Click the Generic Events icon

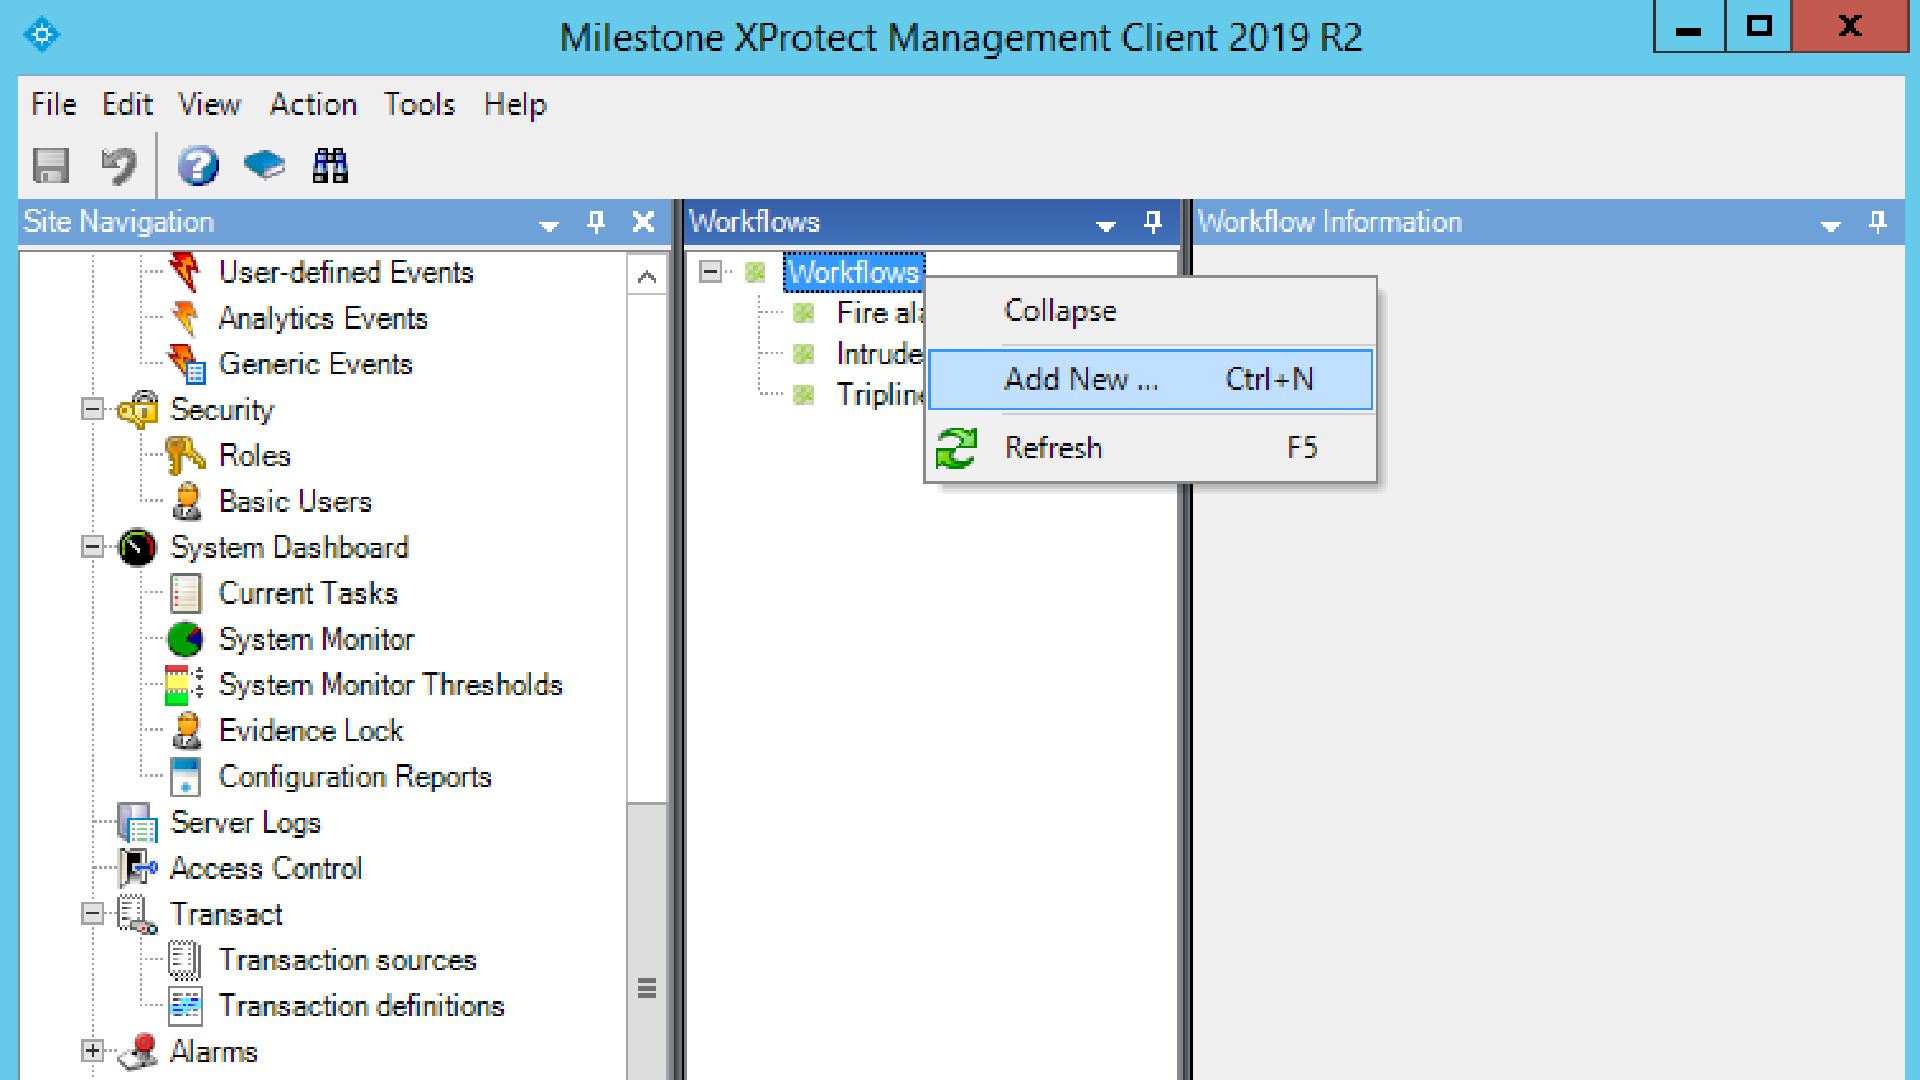[187, 364]
